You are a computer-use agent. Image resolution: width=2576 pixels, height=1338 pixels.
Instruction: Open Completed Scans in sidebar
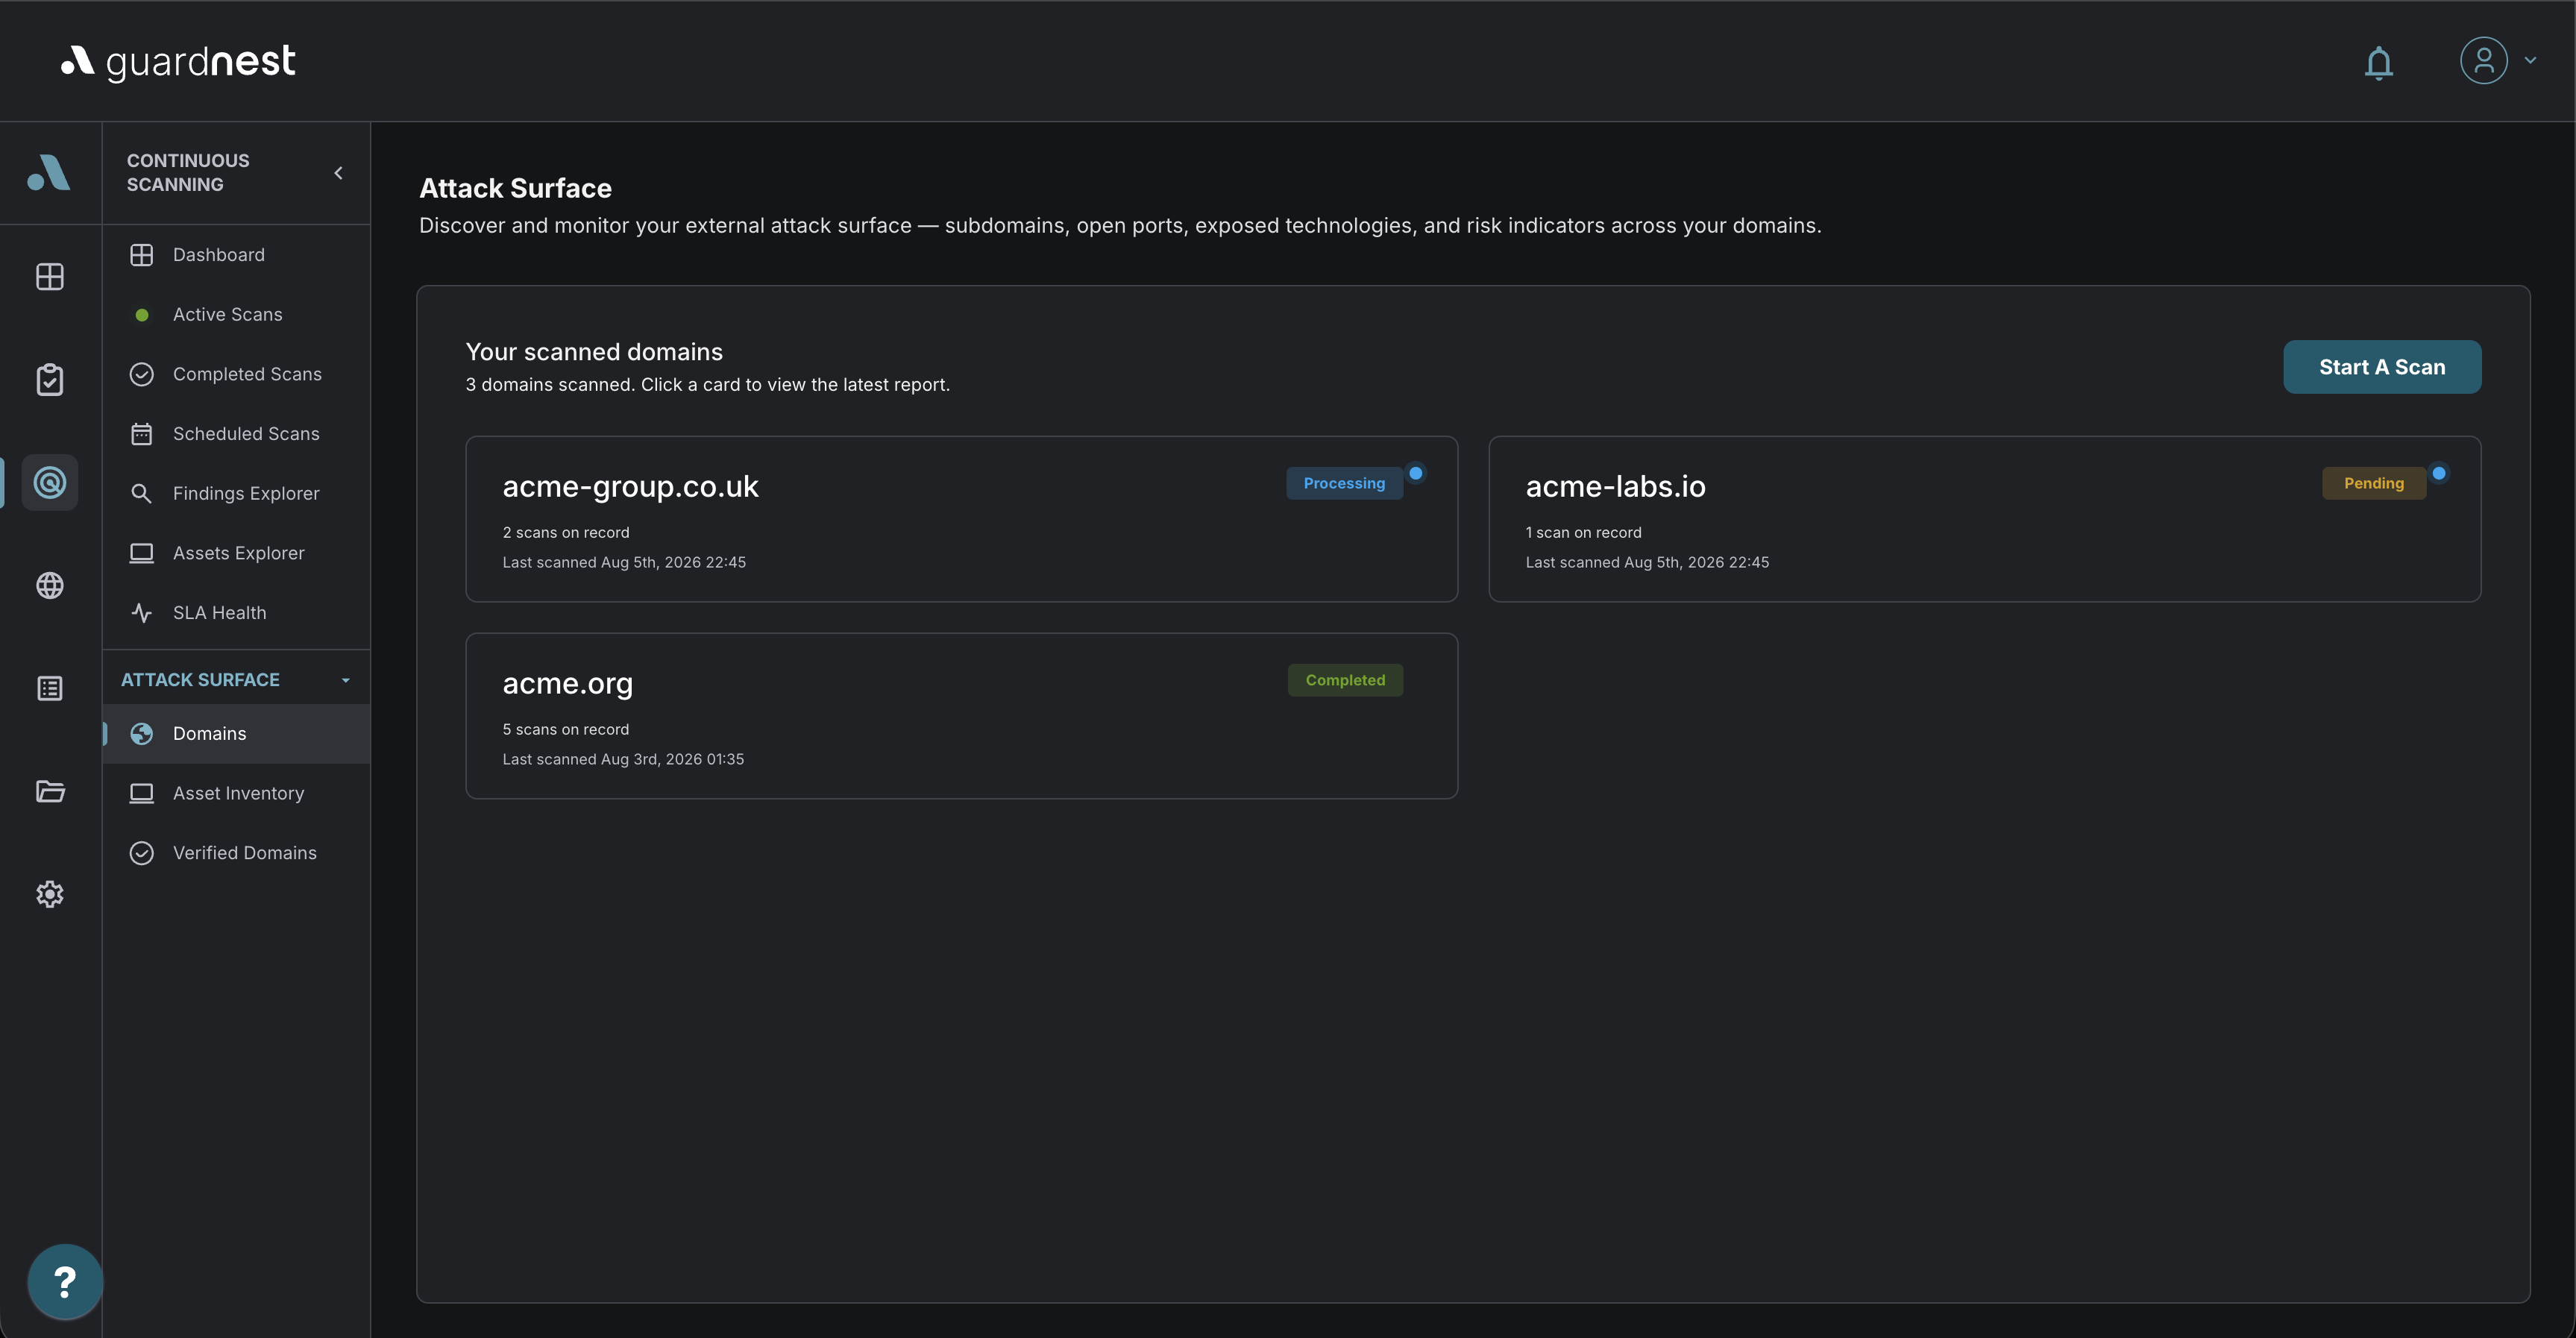pyautogui.click(x=236, y=374)
